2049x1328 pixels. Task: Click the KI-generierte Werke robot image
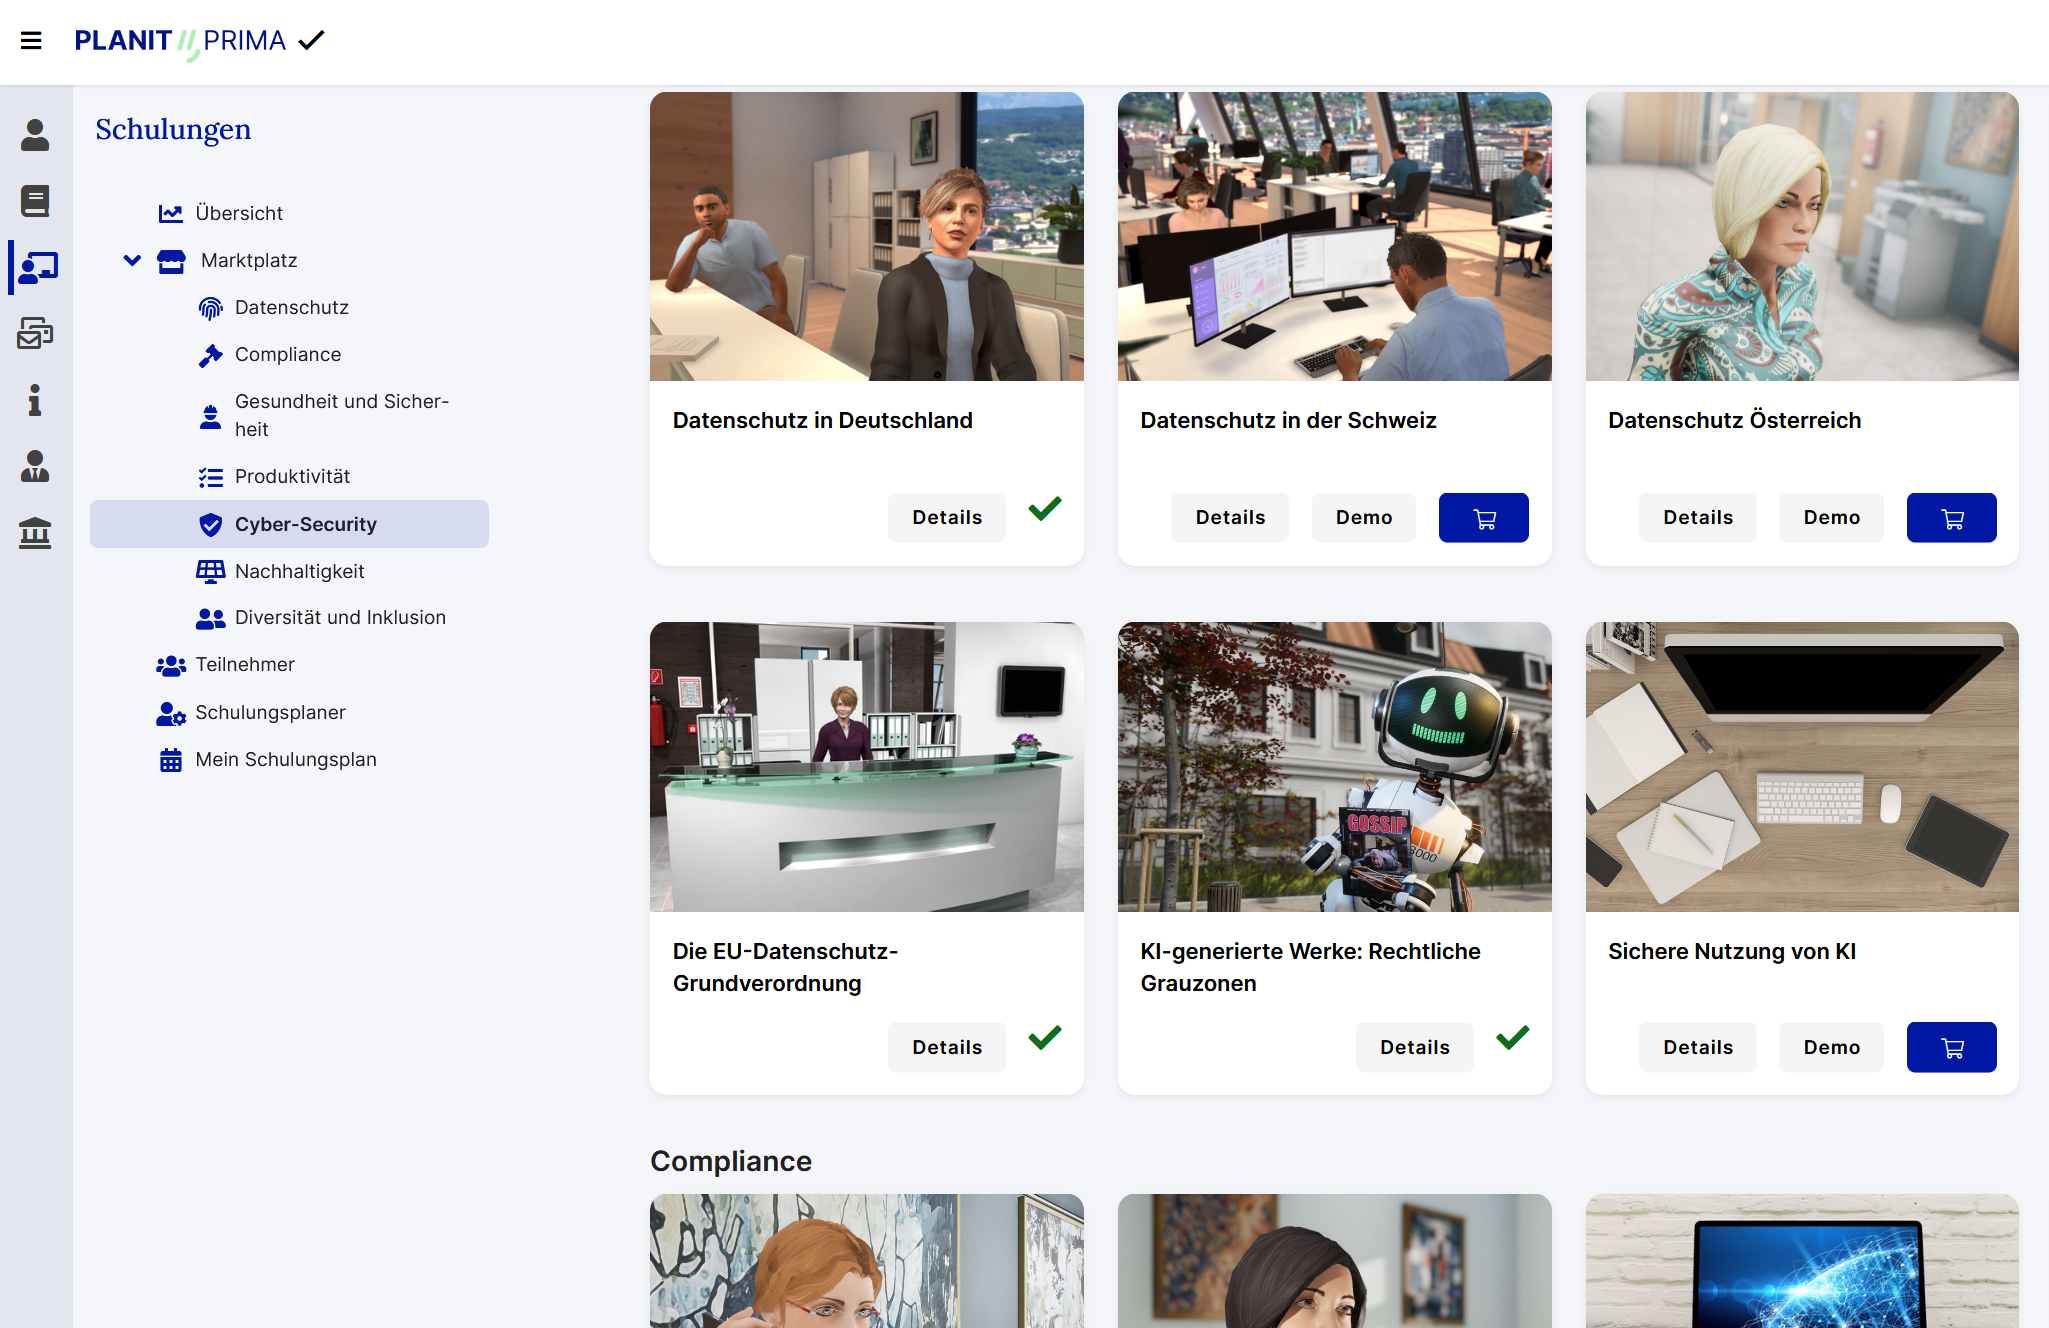[x=1335, y=767]
